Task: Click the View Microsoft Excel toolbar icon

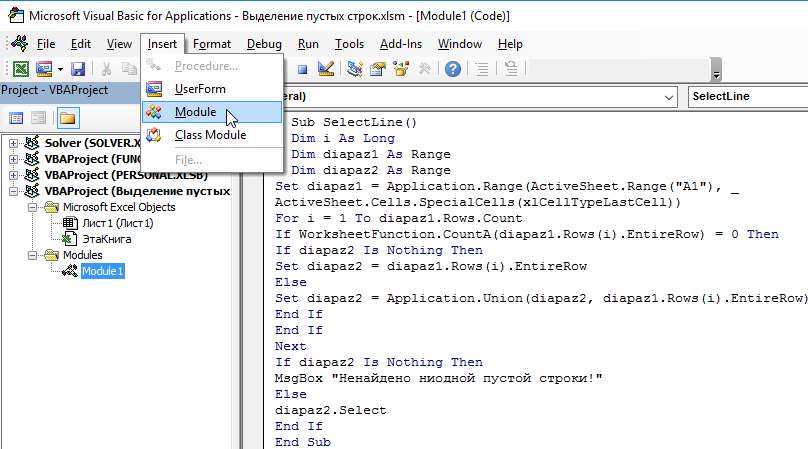Action: (20, 69)
